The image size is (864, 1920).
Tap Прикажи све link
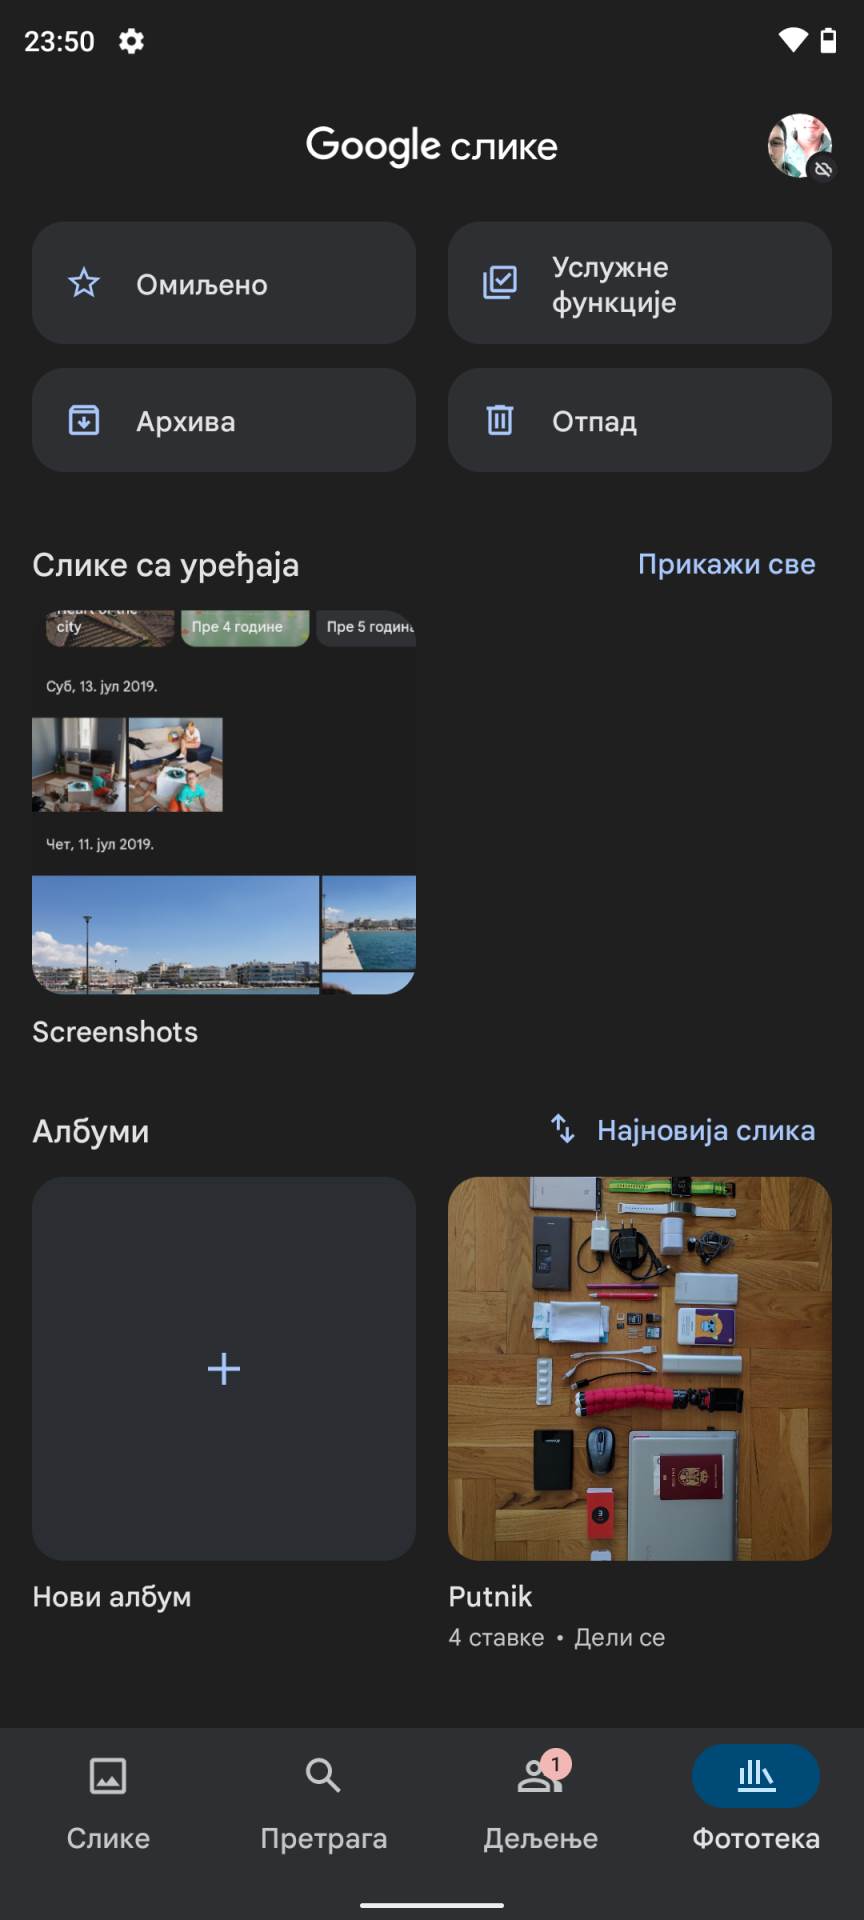click(x=727, y=564)
